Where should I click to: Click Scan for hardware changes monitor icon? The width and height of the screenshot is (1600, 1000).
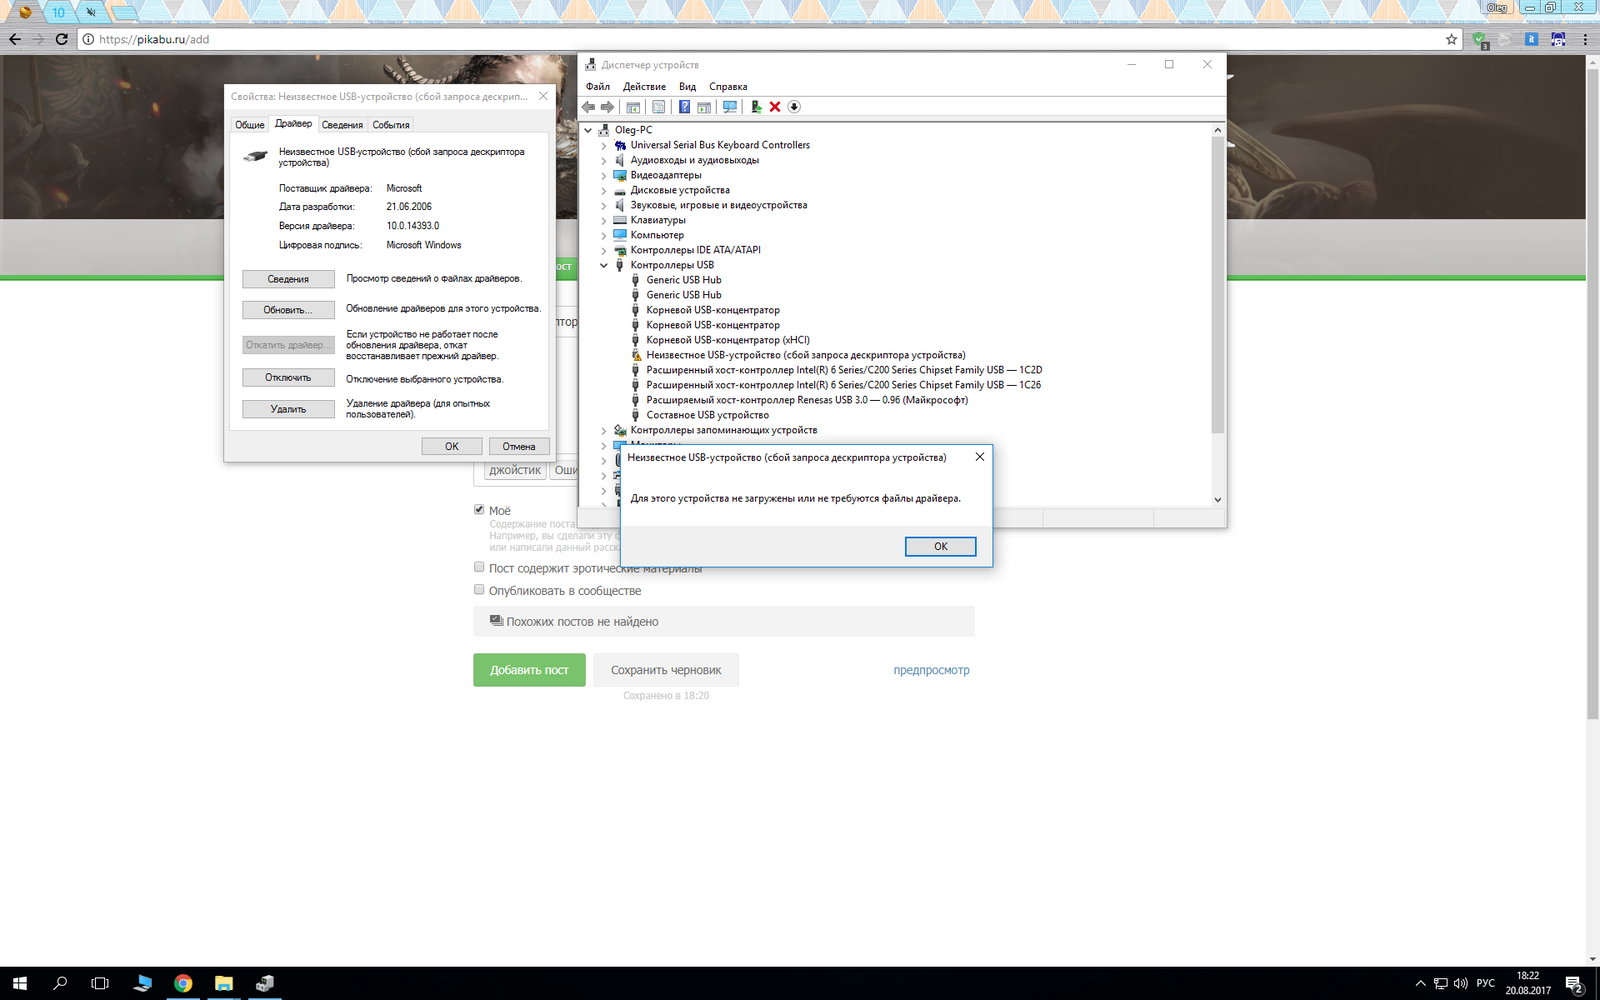click(x=730, y=107)
